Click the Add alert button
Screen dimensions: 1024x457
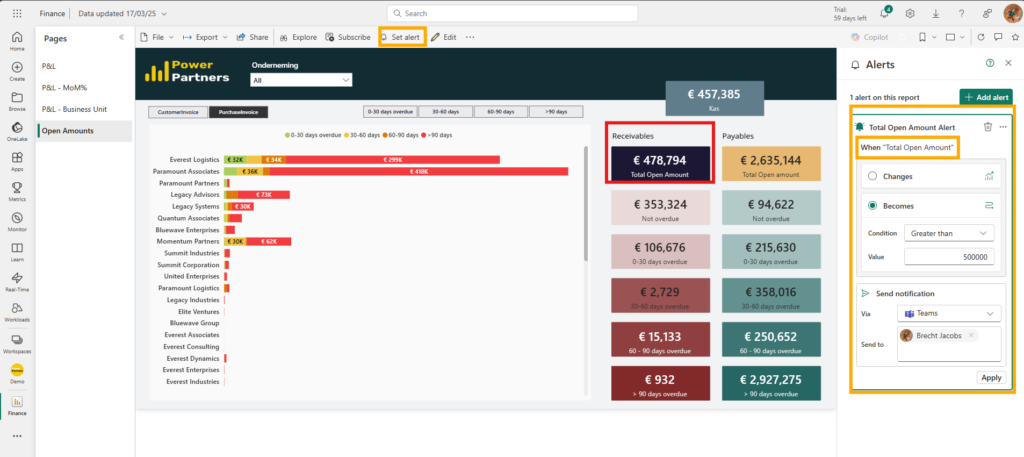click(985, 97)
